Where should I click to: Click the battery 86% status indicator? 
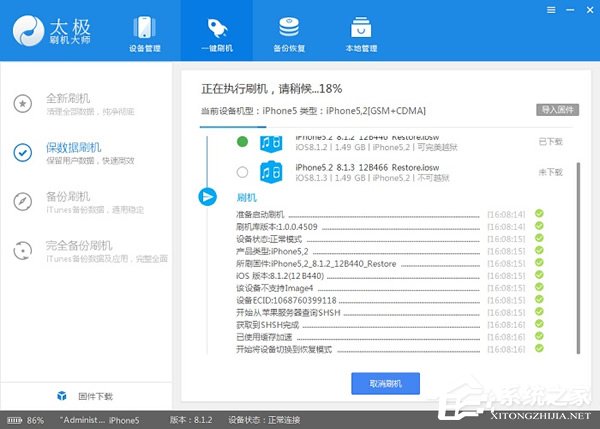[28, 421]
